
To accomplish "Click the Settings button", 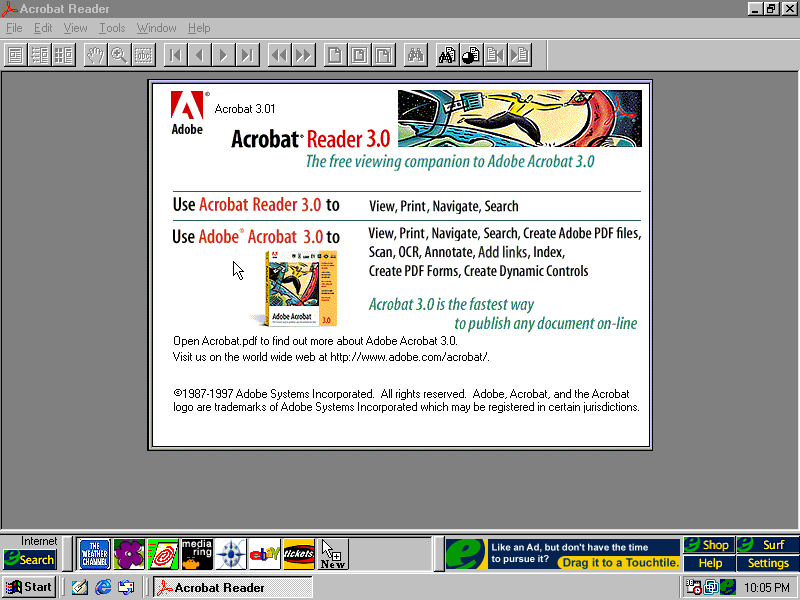I will click(768, 563).
